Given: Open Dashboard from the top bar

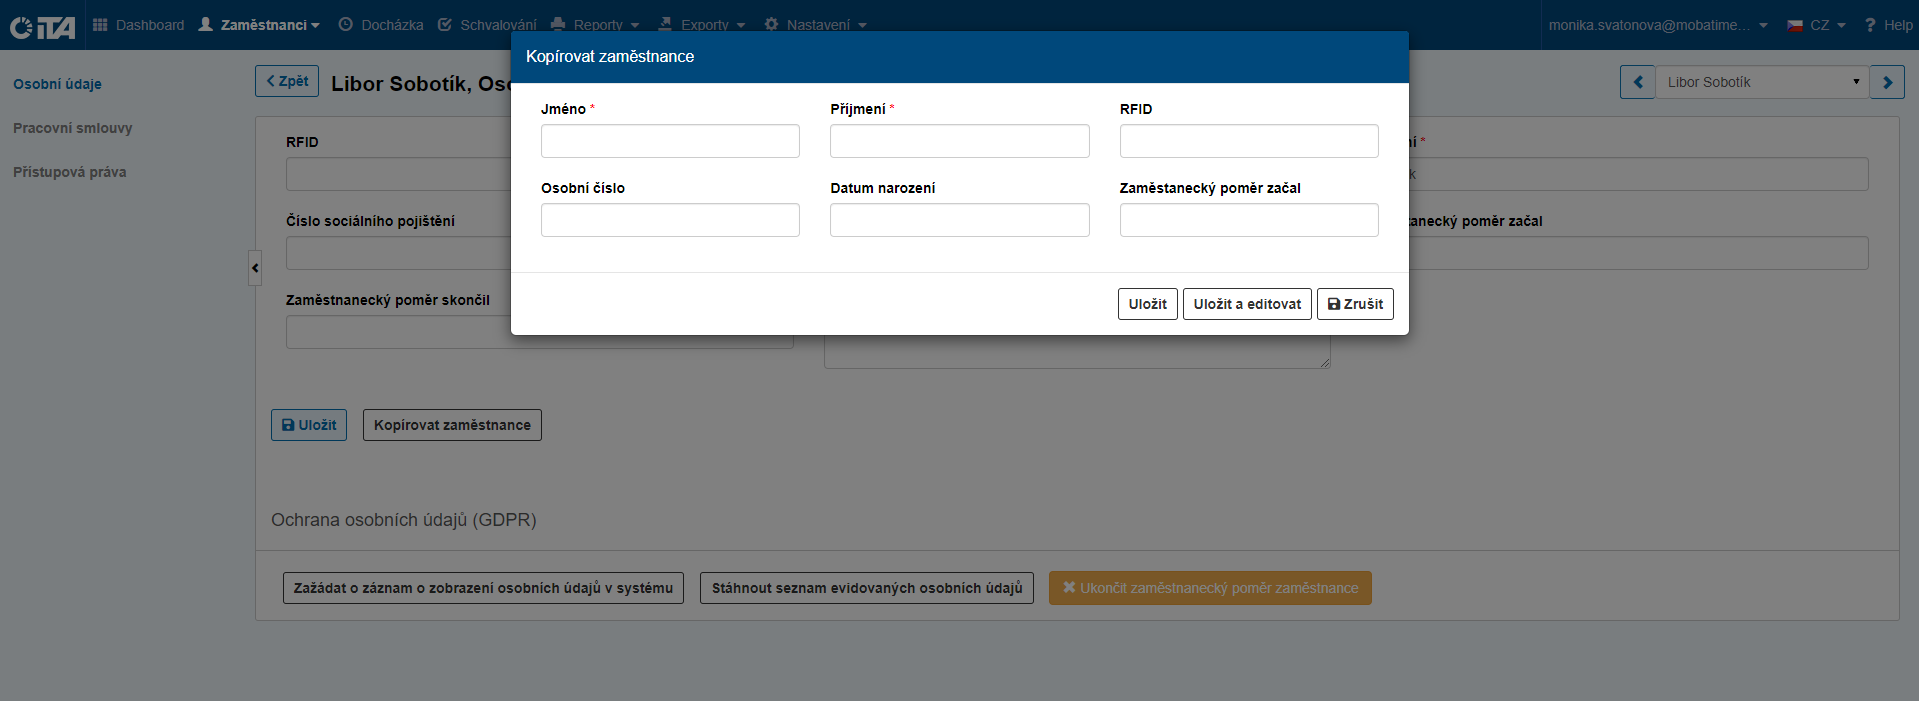Looking at the screenshot, I should (139, 25).
